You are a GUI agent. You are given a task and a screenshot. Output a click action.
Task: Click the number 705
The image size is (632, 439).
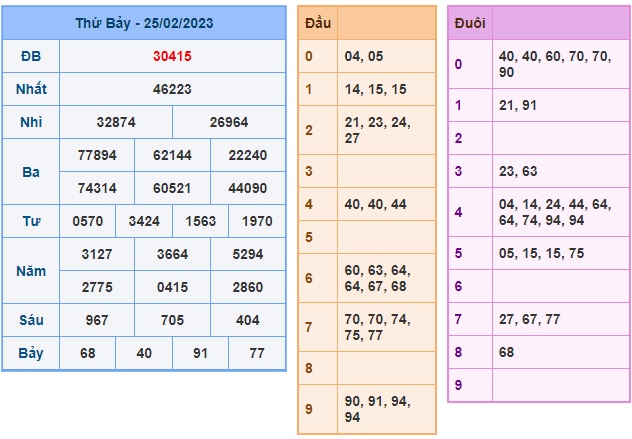pyautogui.click(x=172, y=320)
